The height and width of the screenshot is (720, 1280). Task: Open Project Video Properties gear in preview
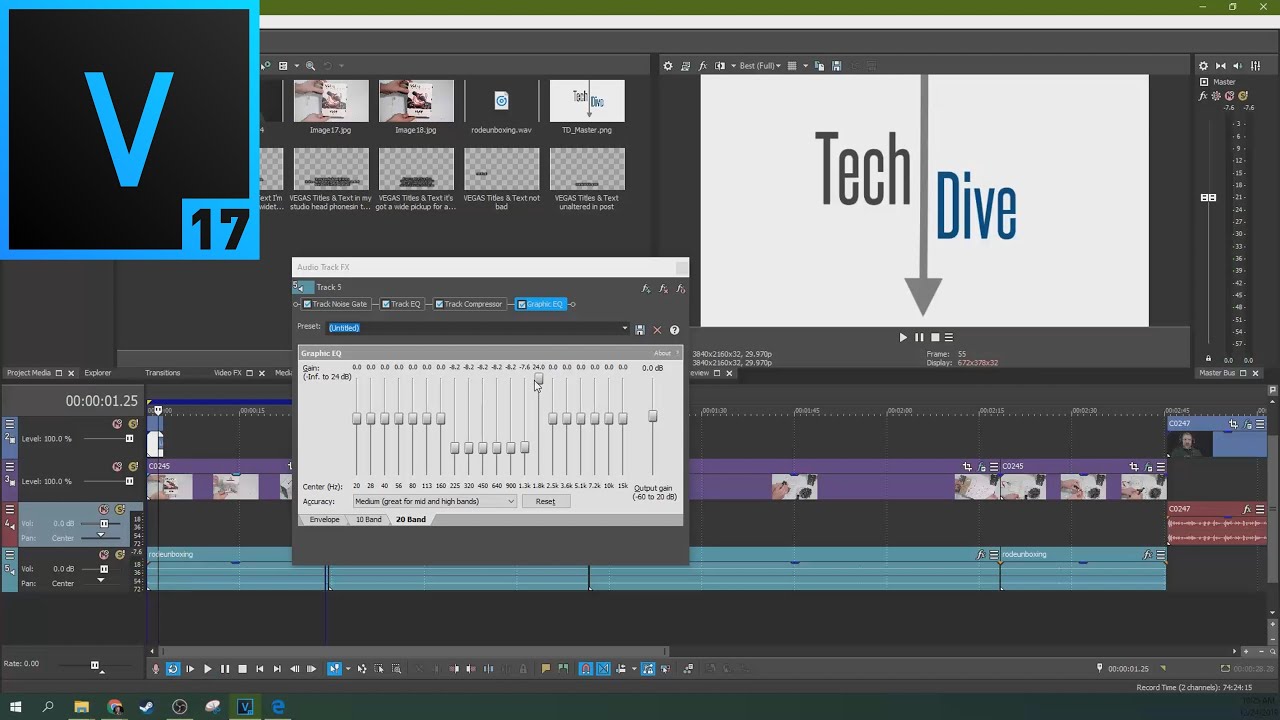click(668, 66)
